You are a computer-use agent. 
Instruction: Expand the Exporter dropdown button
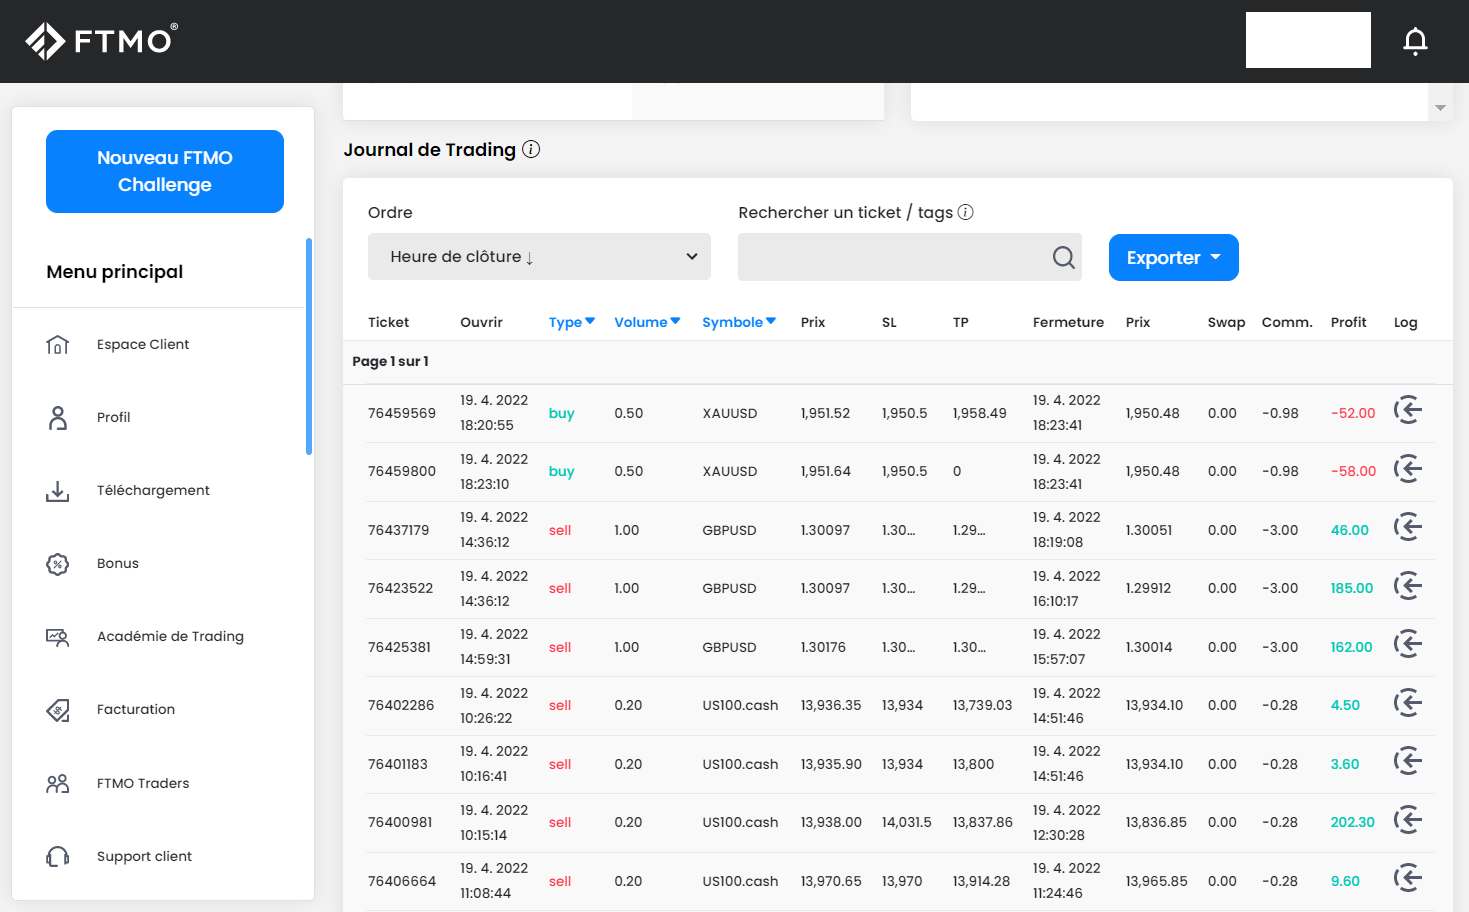click(1173, 258)
